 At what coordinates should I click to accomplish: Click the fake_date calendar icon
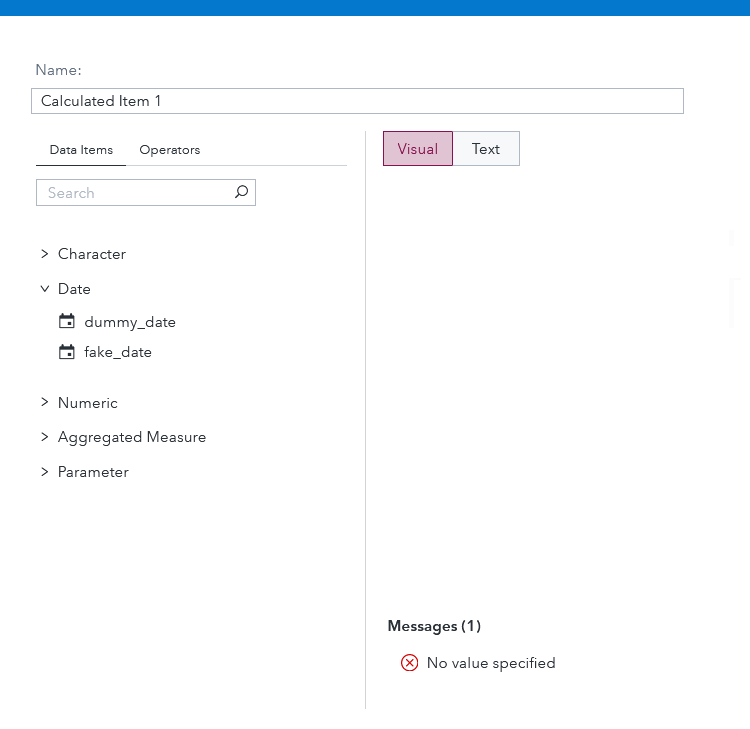pos(67,352)
